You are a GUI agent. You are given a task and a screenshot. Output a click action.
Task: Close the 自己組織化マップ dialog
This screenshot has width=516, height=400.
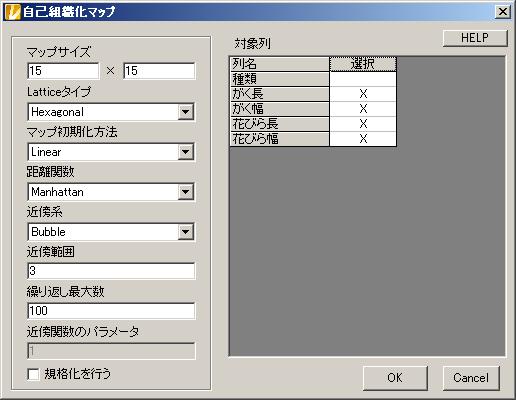(x=503, y=12)
